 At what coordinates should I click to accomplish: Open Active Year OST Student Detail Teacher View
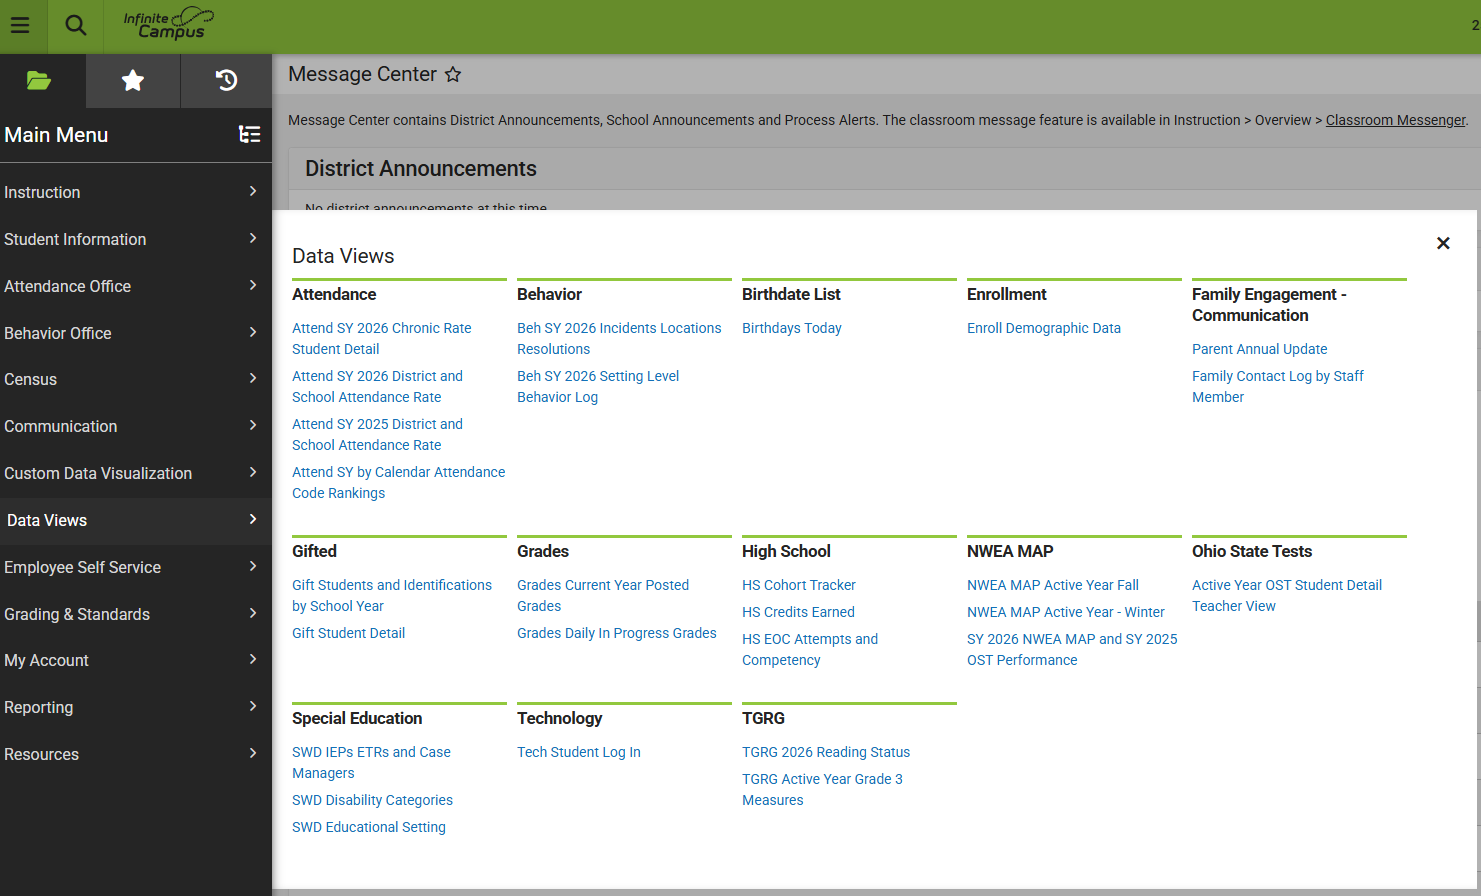pos(1287,595)
